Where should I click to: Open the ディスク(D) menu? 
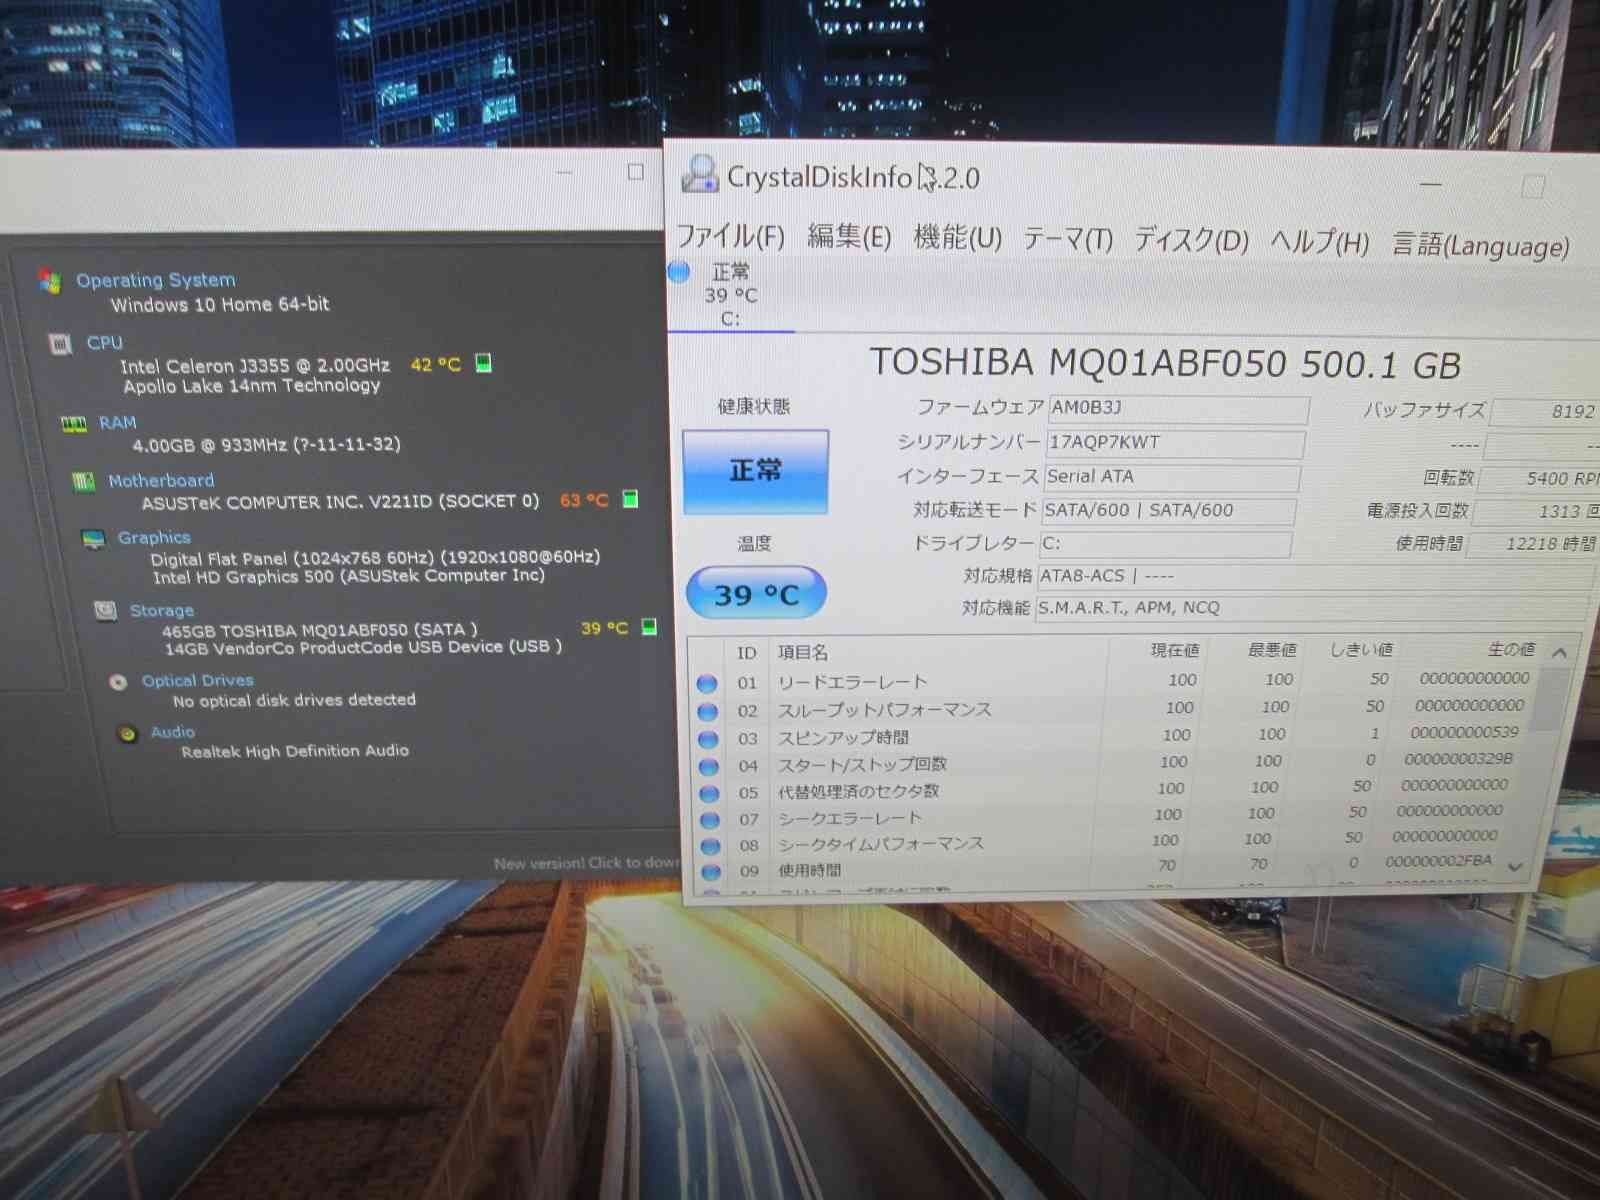pyautogui.click(x=1191, y=240)
